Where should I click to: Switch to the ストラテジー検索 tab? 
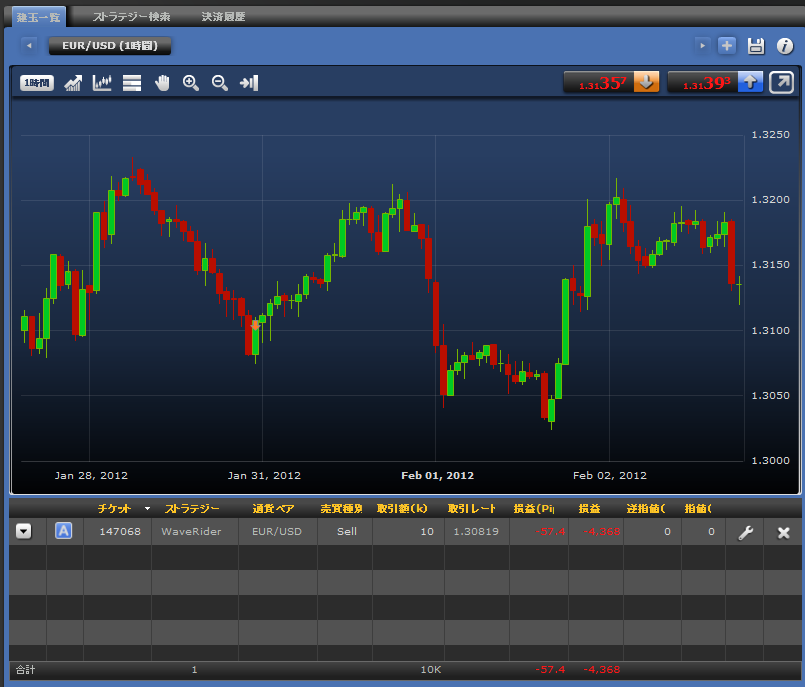pyautogui.click(x=131, y=17)
